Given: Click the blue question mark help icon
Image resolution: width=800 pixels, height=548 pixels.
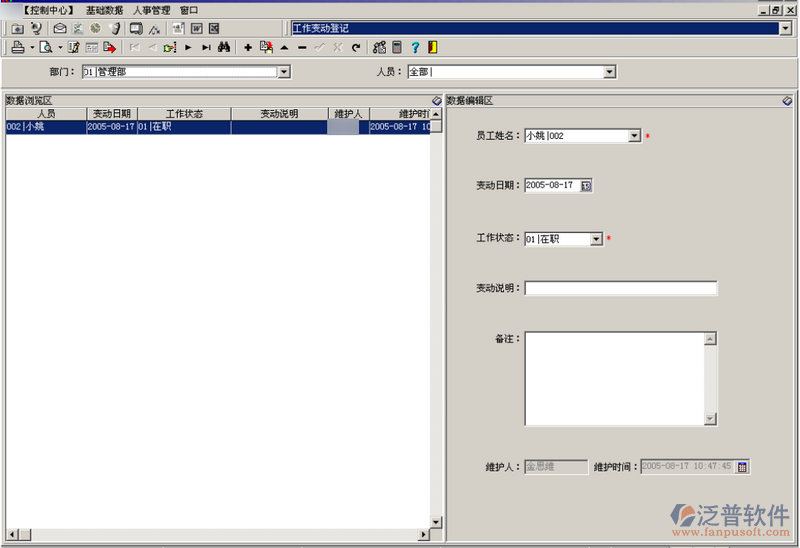Looking at the screenshot, I should coord(415,47).
